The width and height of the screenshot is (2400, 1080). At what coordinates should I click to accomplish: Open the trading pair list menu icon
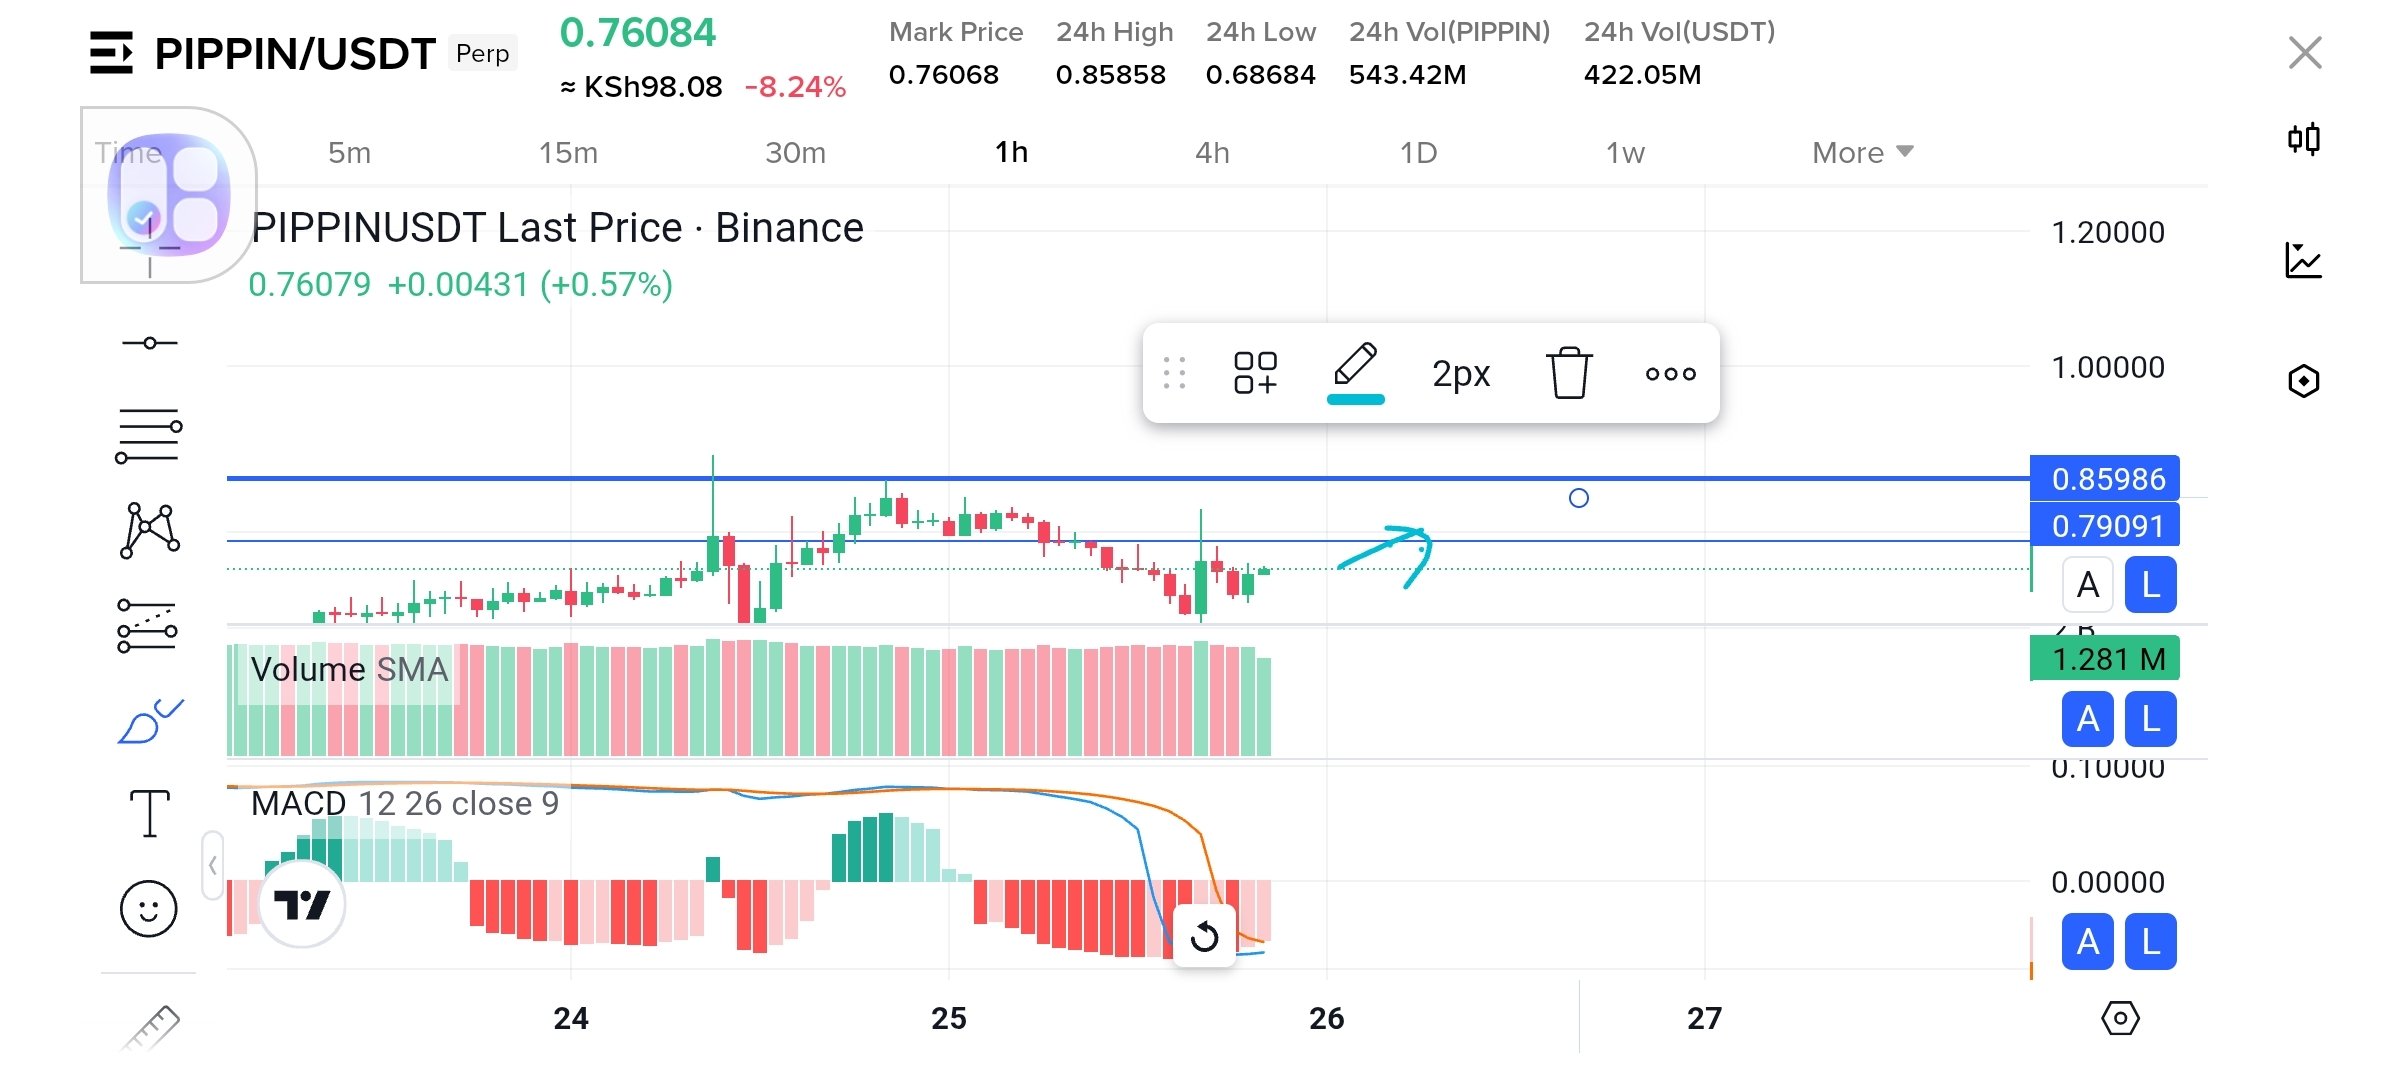[110, 53]
